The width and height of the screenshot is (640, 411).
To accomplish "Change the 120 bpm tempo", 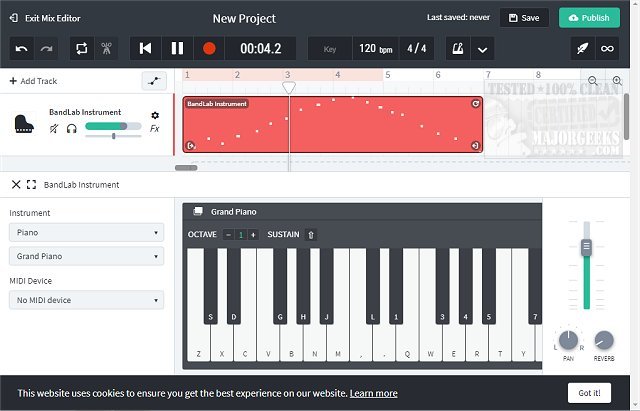I will 376,49.
